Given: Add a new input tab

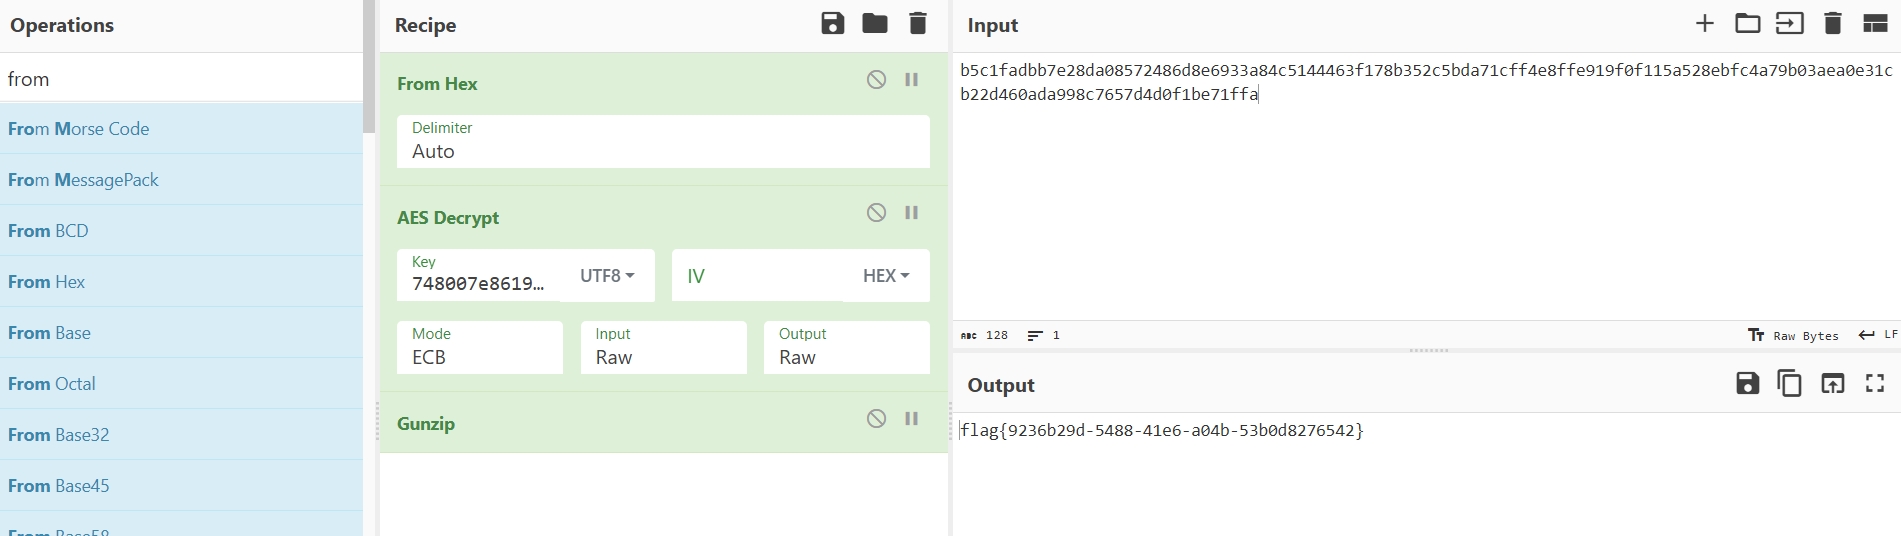Looking at the screenshot, I should point(1705,24).
